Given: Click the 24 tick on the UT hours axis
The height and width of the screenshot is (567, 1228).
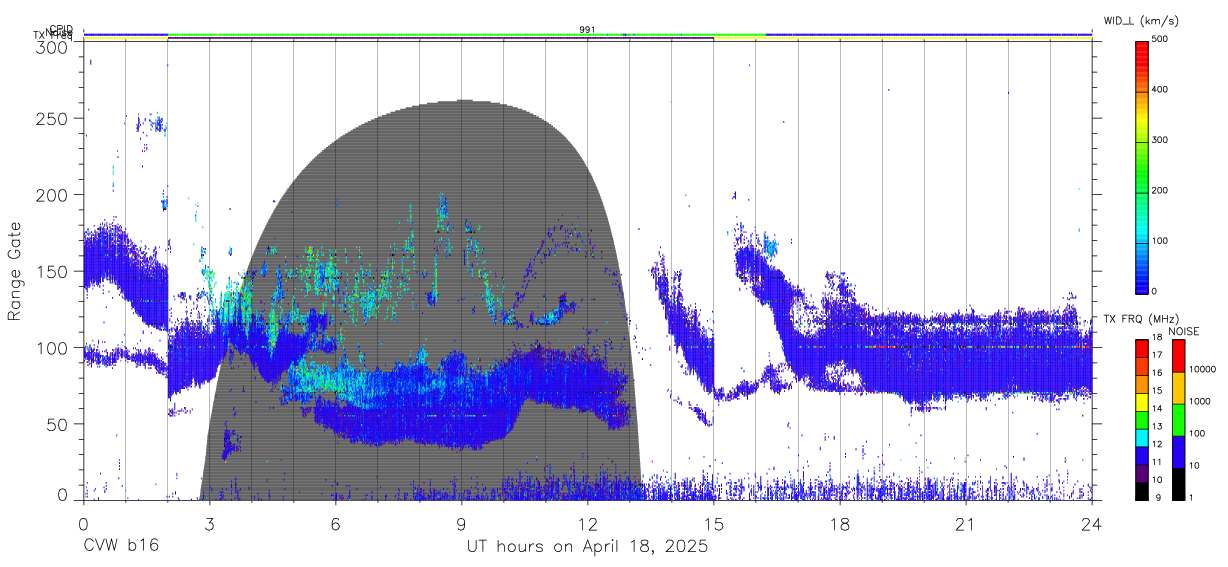Looking at the screenshot, I should point(1092,524).
